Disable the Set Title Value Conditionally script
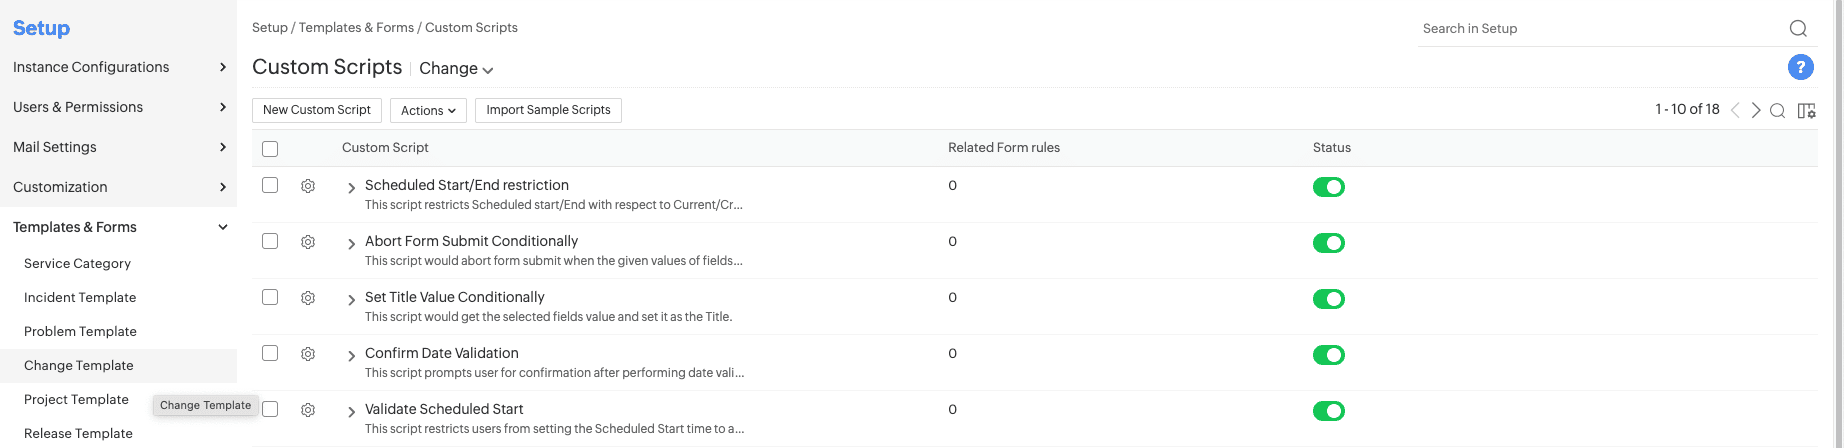Viewport: 1844px width, 448px height. [x=1328, y=299]
